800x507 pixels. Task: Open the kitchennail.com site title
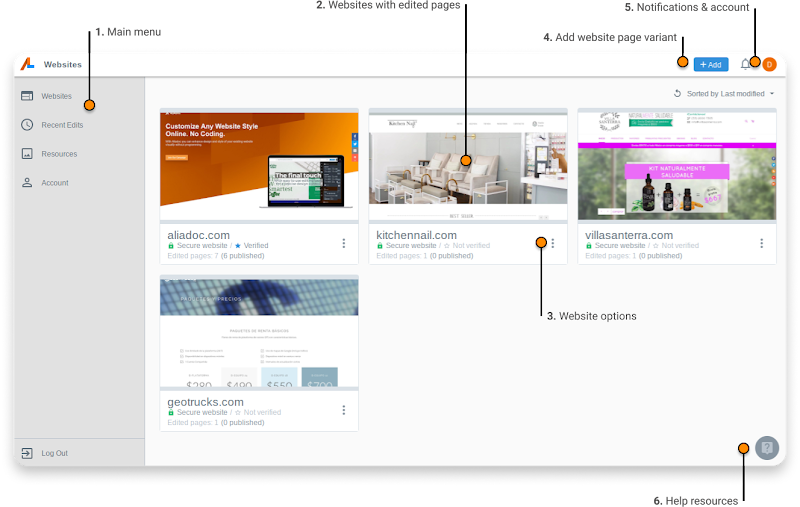click(416, 235)
